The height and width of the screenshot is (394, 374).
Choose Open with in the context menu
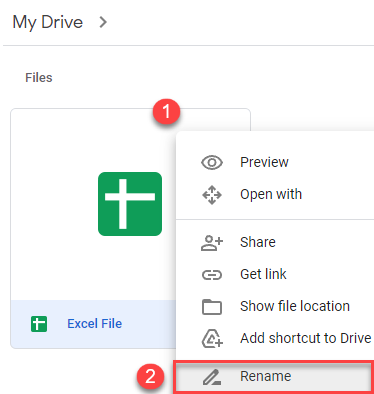271,194
